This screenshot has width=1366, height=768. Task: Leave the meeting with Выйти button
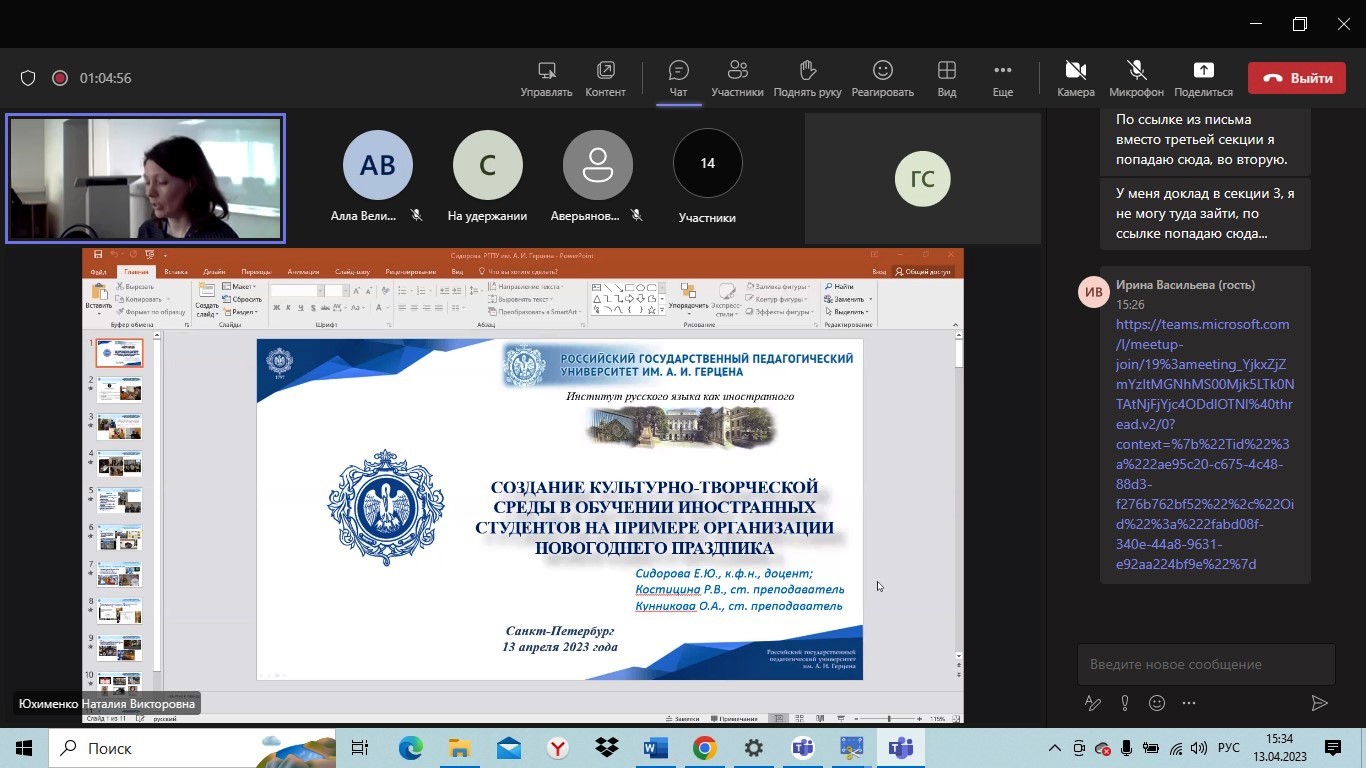click(x=1296, y=78)
